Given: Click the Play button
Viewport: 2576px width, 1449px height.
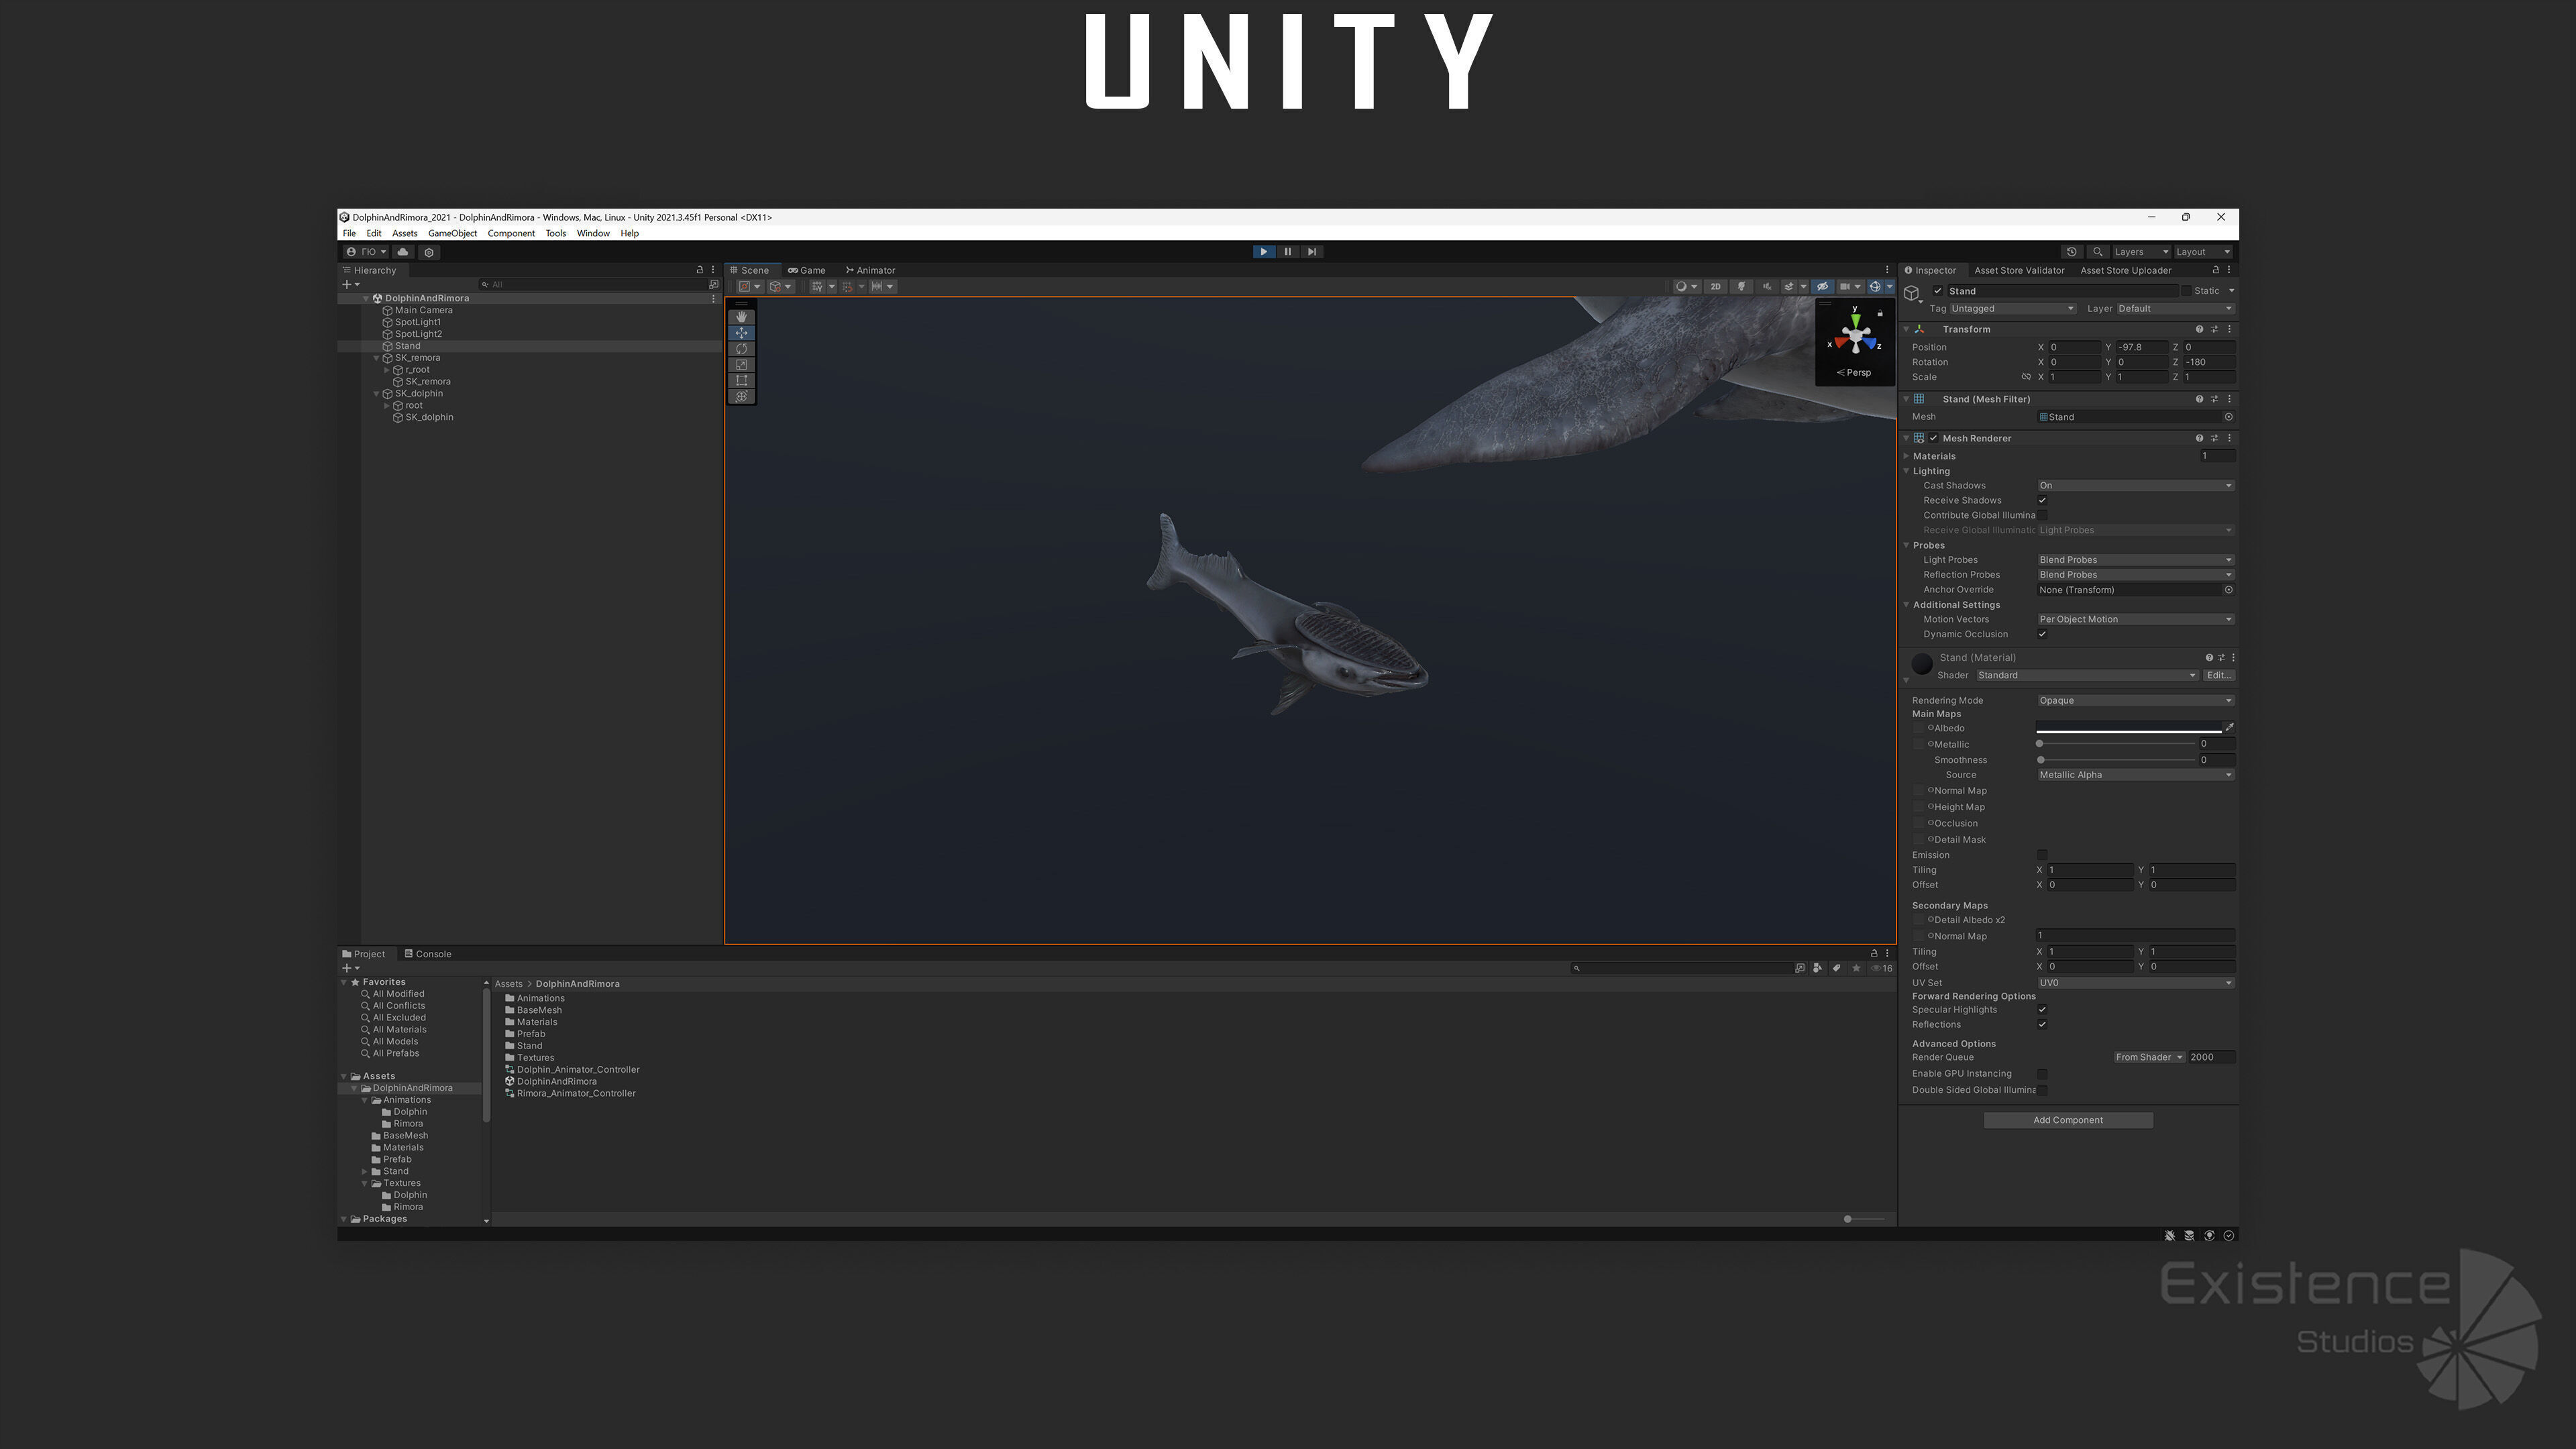Looking at the screenshot, I should (1264, 252).
